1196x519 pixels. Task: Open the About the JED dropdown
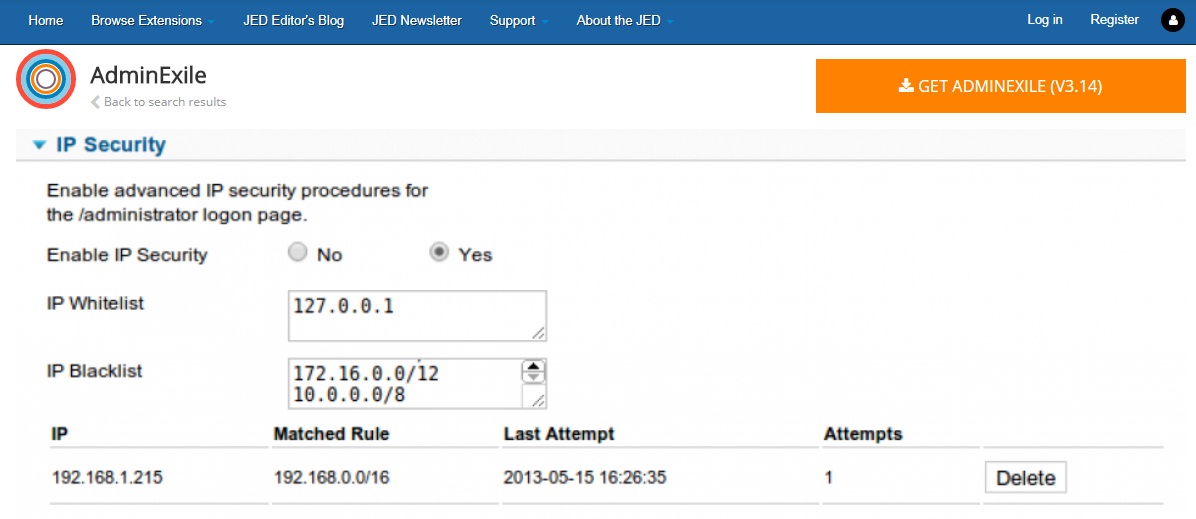point(625,21)
